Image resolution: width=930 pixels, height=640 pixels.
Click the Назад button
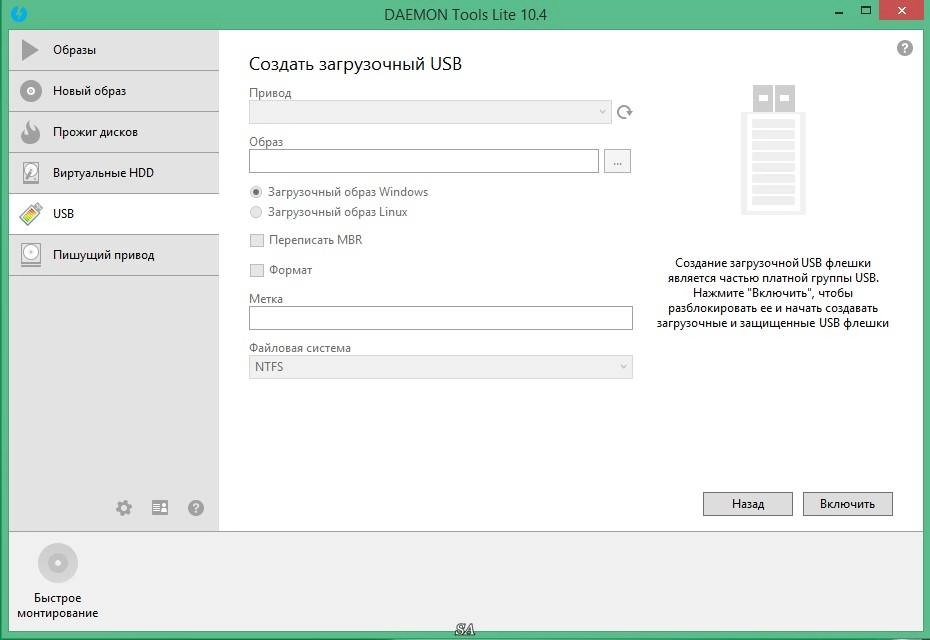point(748,504)
